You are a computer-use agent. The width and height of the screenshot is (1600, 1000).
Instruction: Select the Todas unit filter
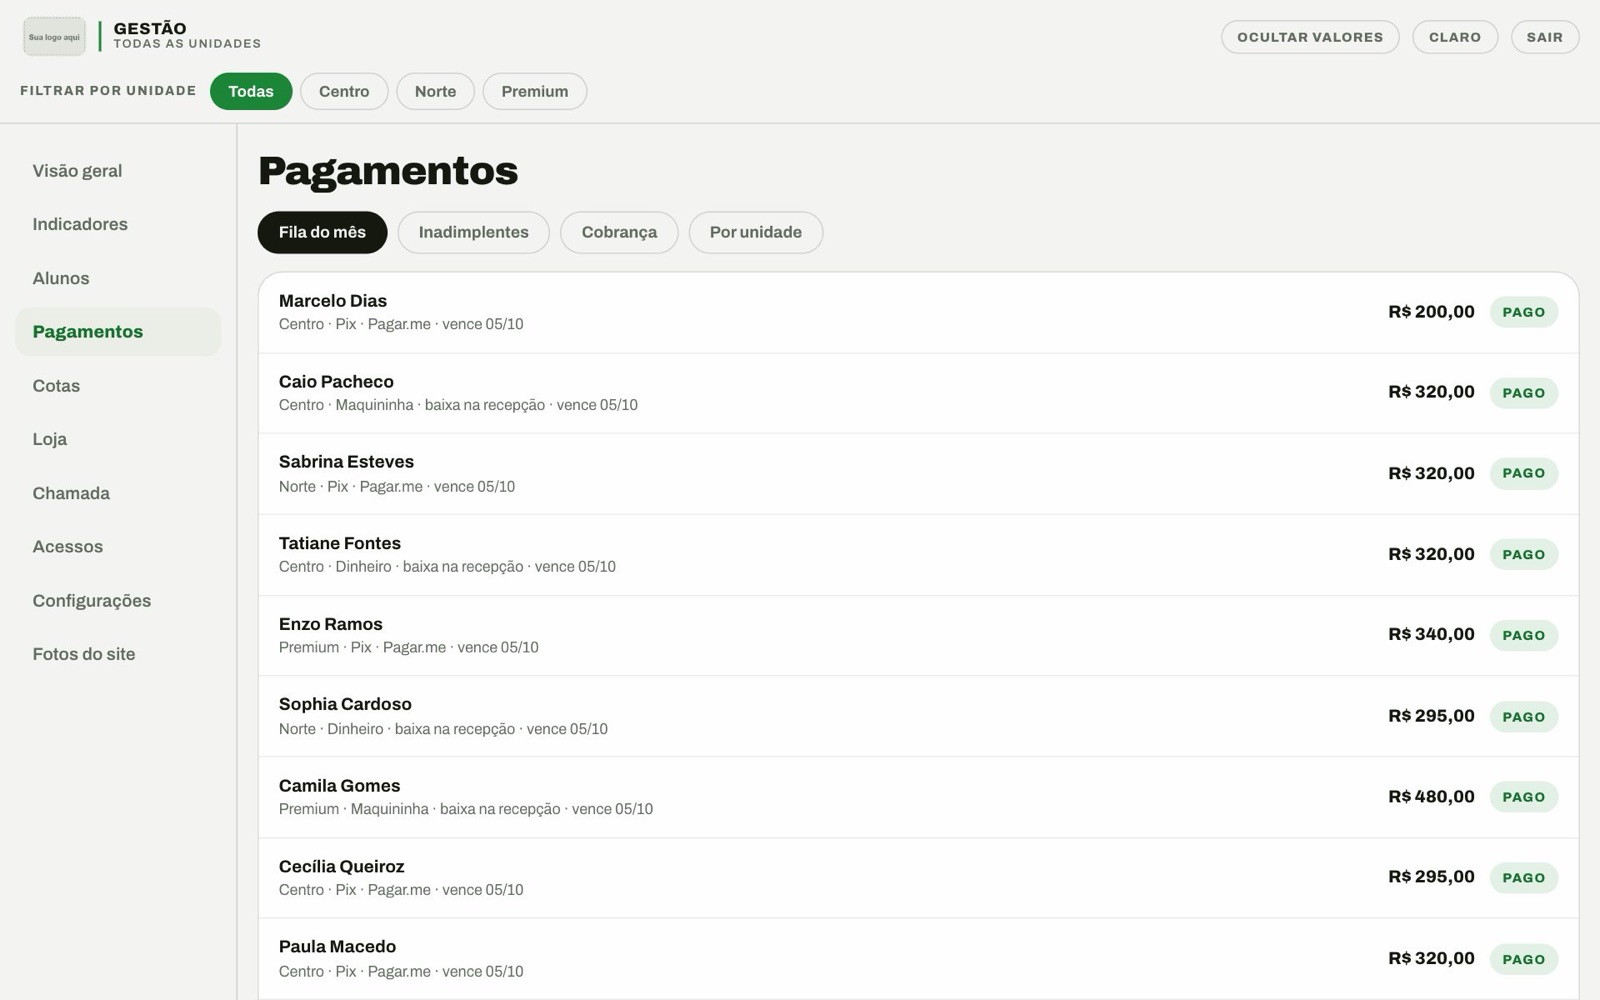tap(251, 91)
